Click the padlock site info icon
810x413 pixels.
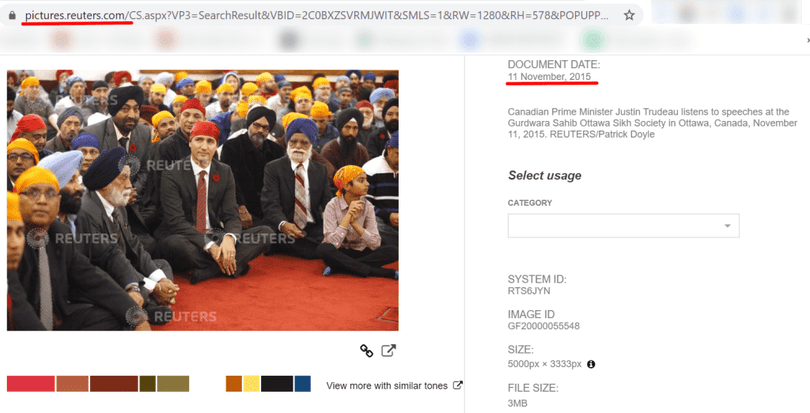coord(13,16)
